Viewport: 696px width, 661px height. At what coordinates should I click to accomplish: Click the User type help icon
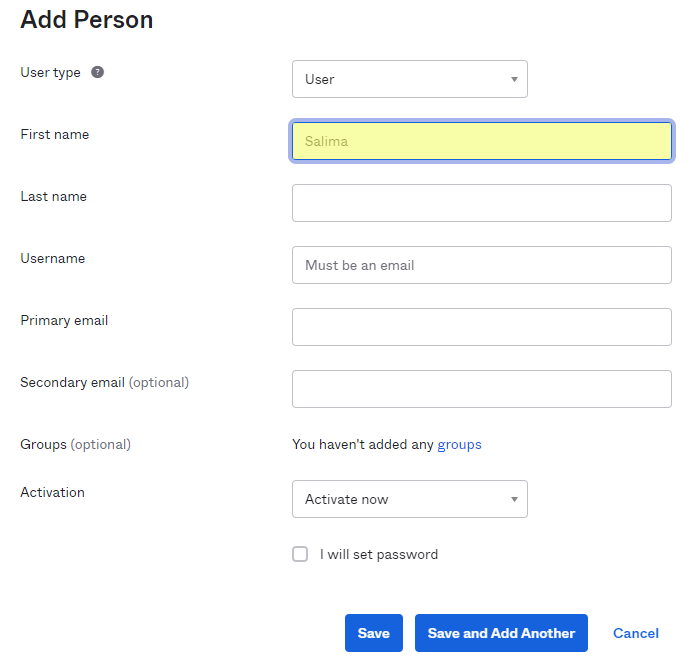click(97, 72)
